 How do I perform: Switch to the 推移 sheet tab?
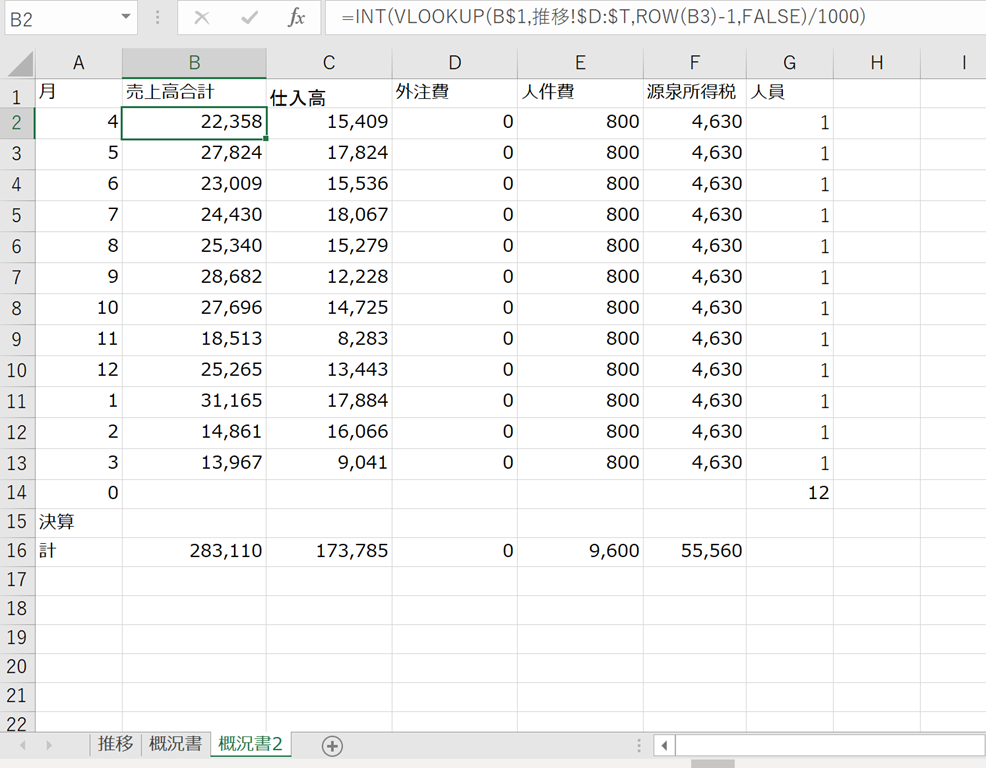pos(116,744)
